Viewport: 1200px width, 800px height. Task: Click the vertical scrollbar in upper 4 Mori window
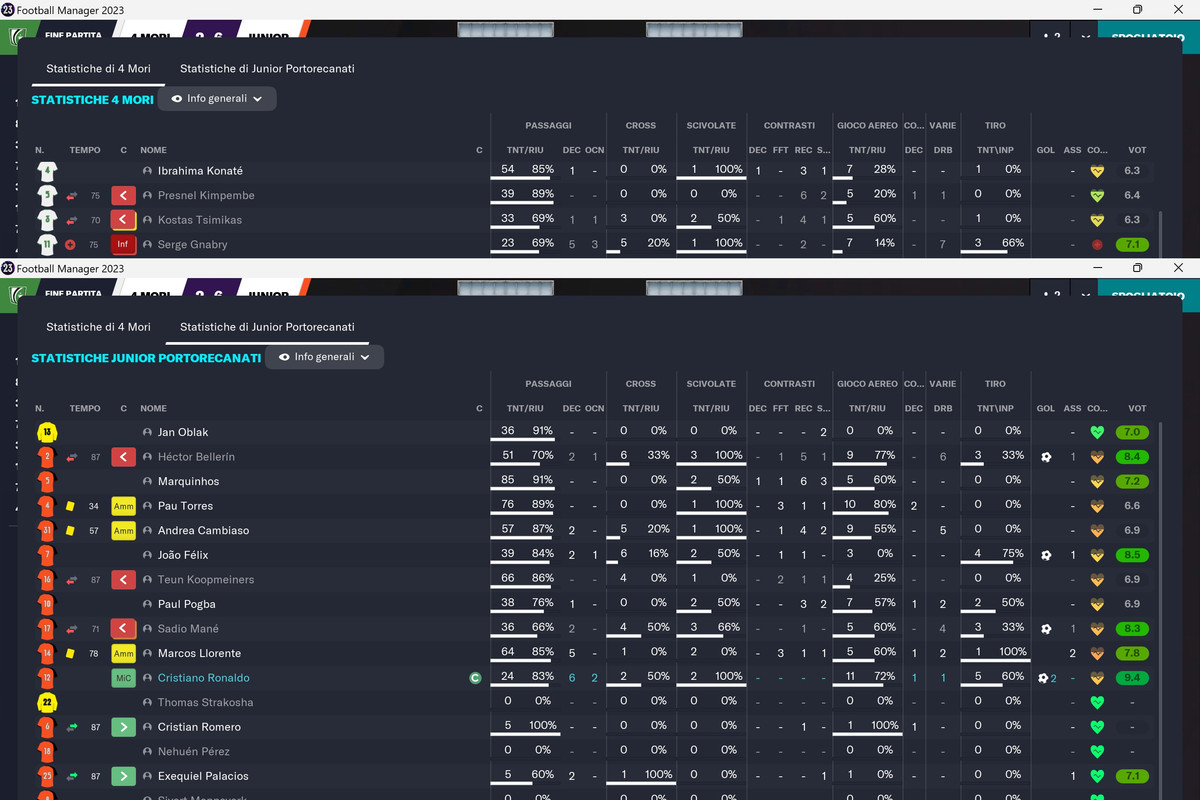click(x=1160, y=235)
